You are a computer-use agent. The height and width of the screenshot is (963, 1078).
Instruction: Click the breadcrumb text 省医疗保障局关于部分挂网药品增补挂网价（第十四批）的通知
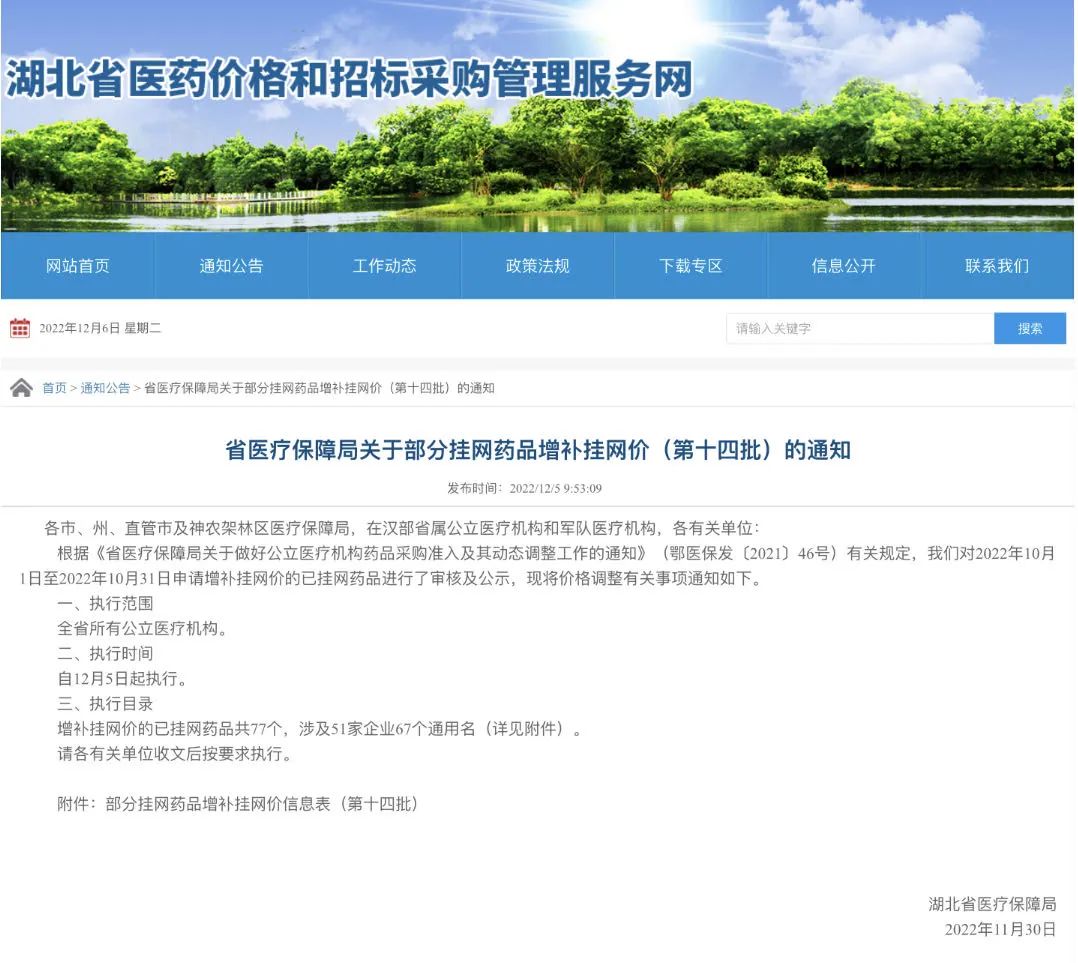tap(319, 388)
